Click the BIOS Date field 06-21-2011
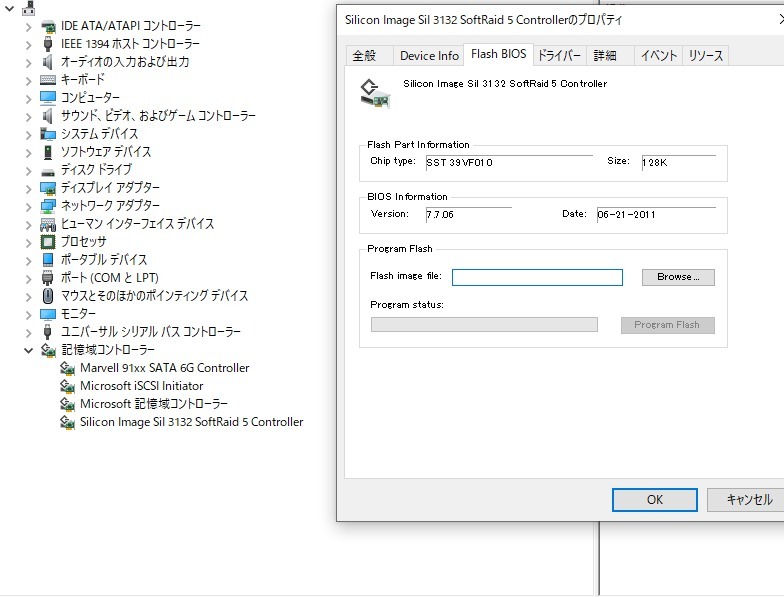Image resolution: width=784 pixels, height=597 pixels. tap(656, 214)
